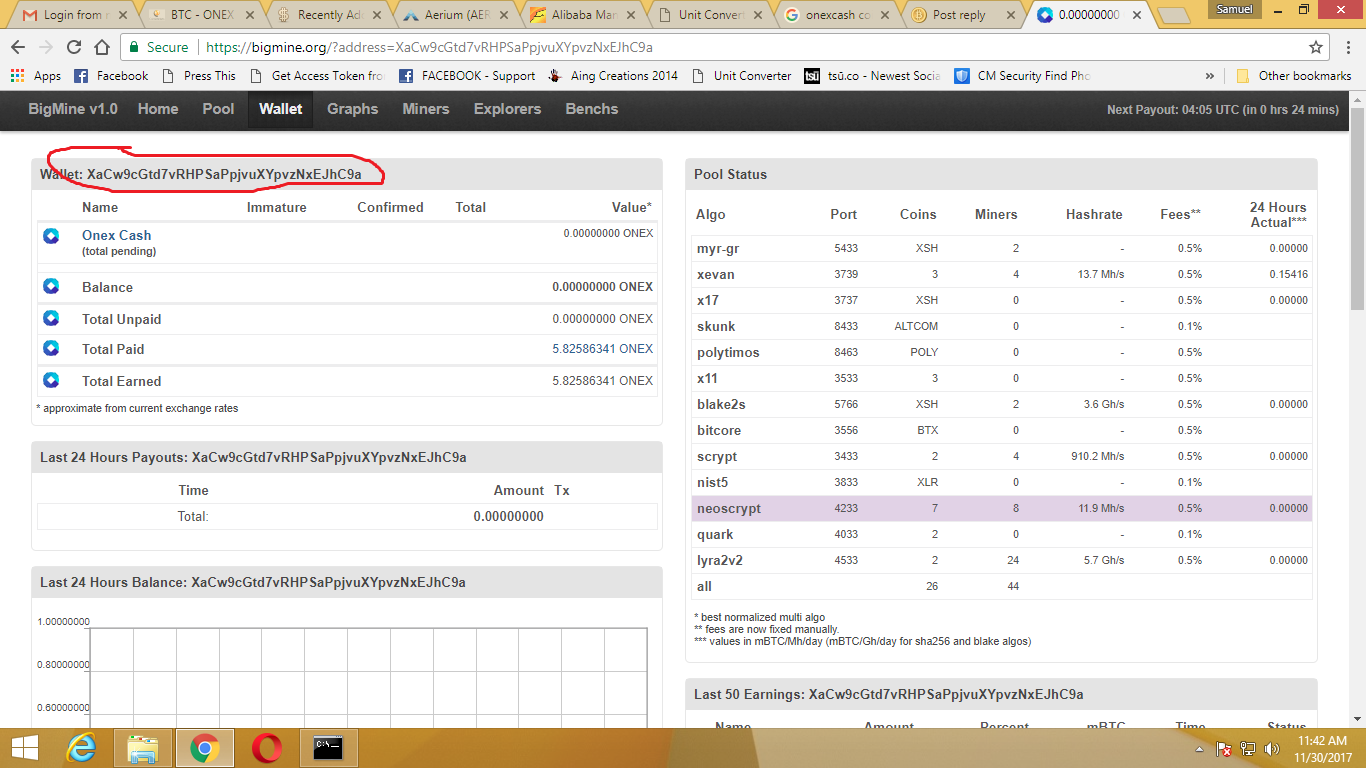Open the Home nav link
This screenshot has width=1366, height=768.
click(x=158, y=109)
